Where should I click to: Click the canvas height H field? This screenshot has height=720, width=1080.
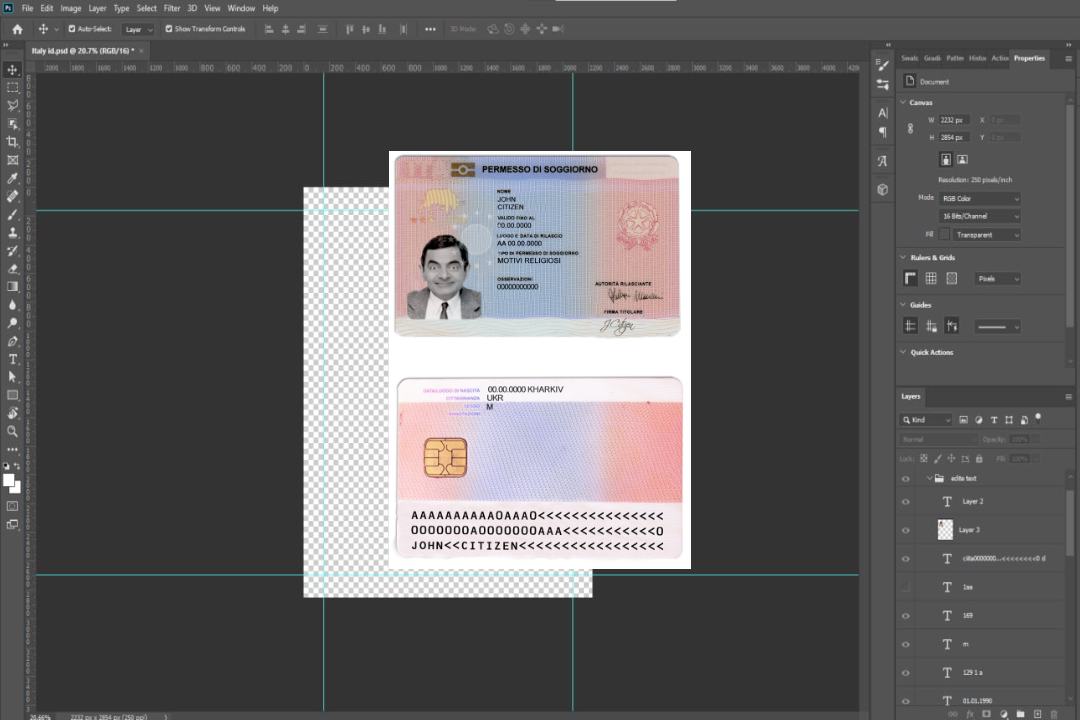pyautogui.click(x=955, y=137)
